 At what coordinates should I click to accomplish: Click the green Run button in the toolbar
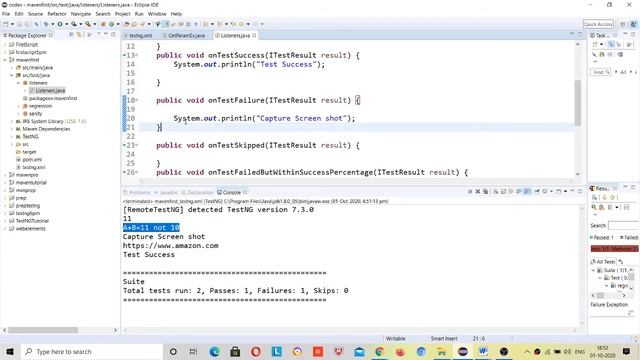point(60,24)
